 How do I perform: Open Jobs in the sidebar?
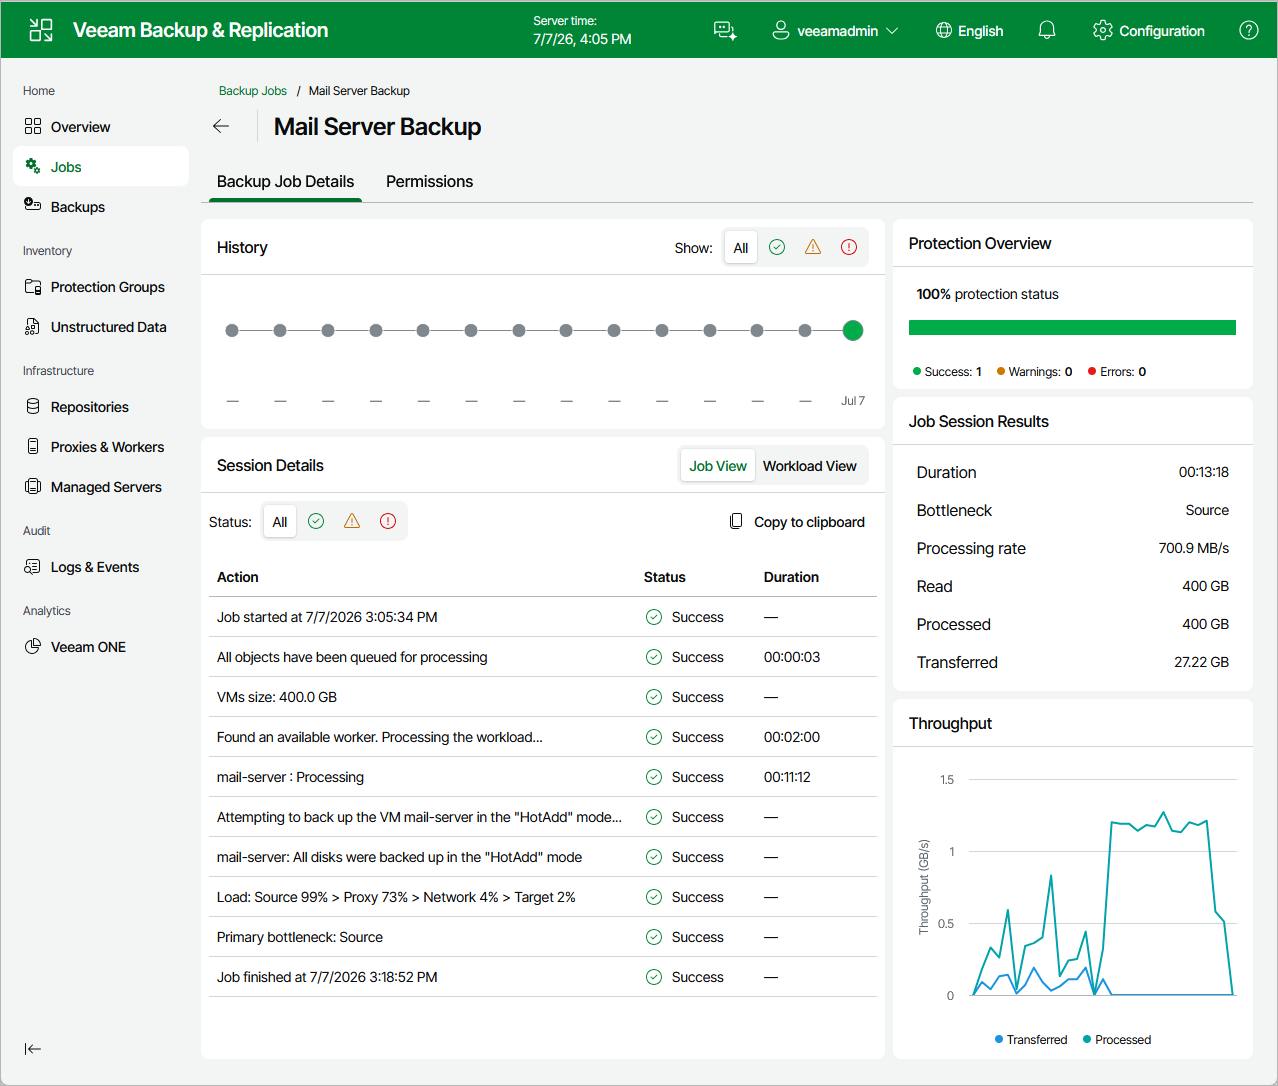(x=101, y=167)
